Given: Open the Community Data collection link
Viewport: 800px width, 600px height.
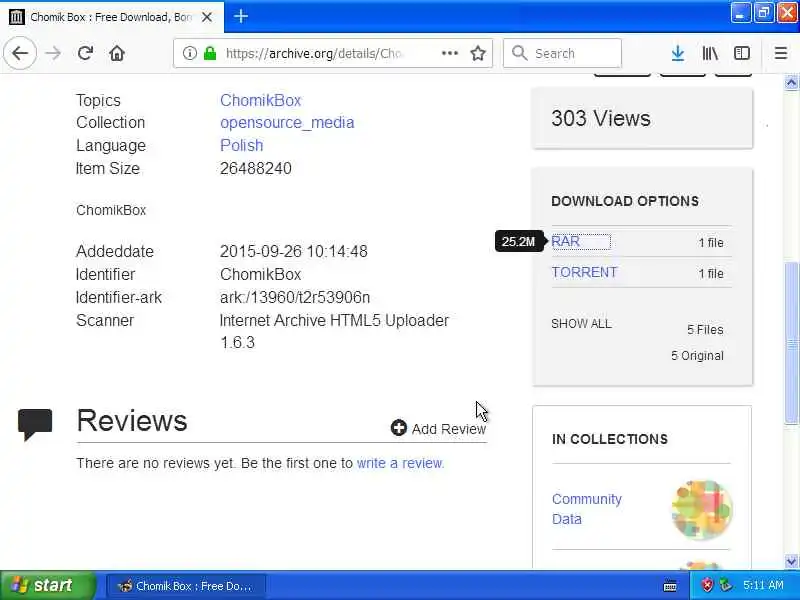Looking at the screenshot, I should (587, 509).
